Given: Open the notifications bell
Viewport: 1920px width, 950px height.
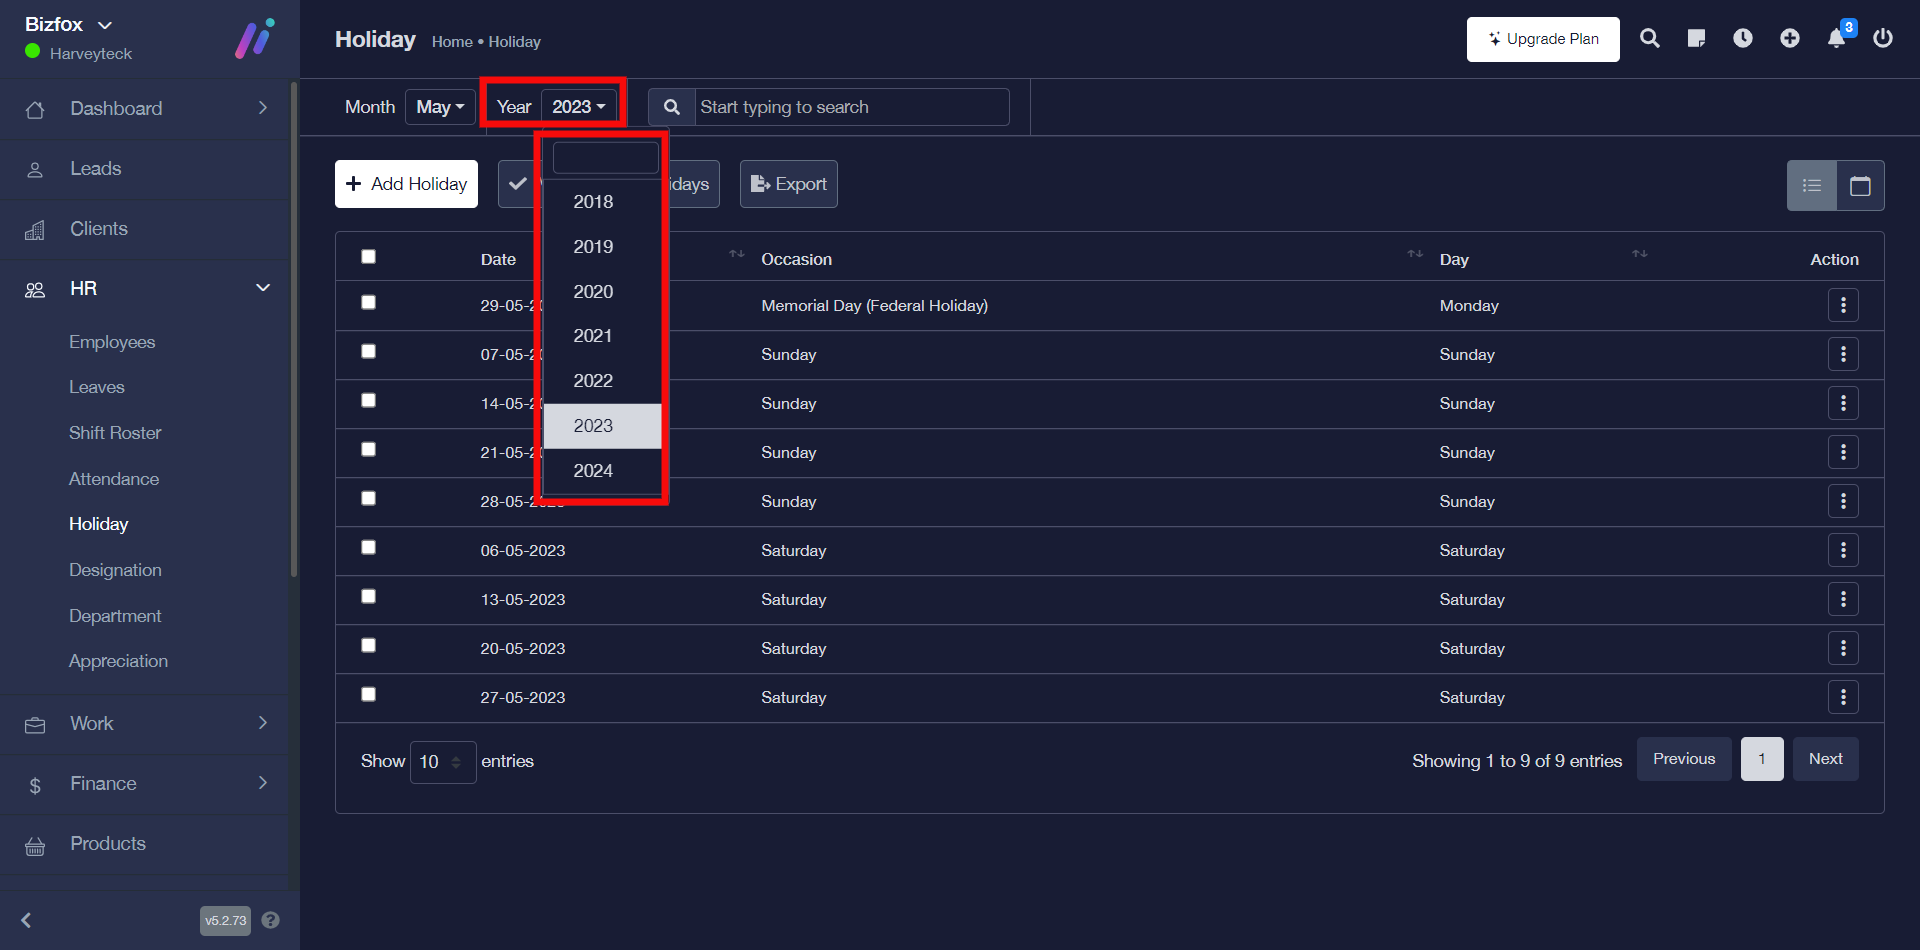Looking at the screenshot, I should [x=1836, y=39].
